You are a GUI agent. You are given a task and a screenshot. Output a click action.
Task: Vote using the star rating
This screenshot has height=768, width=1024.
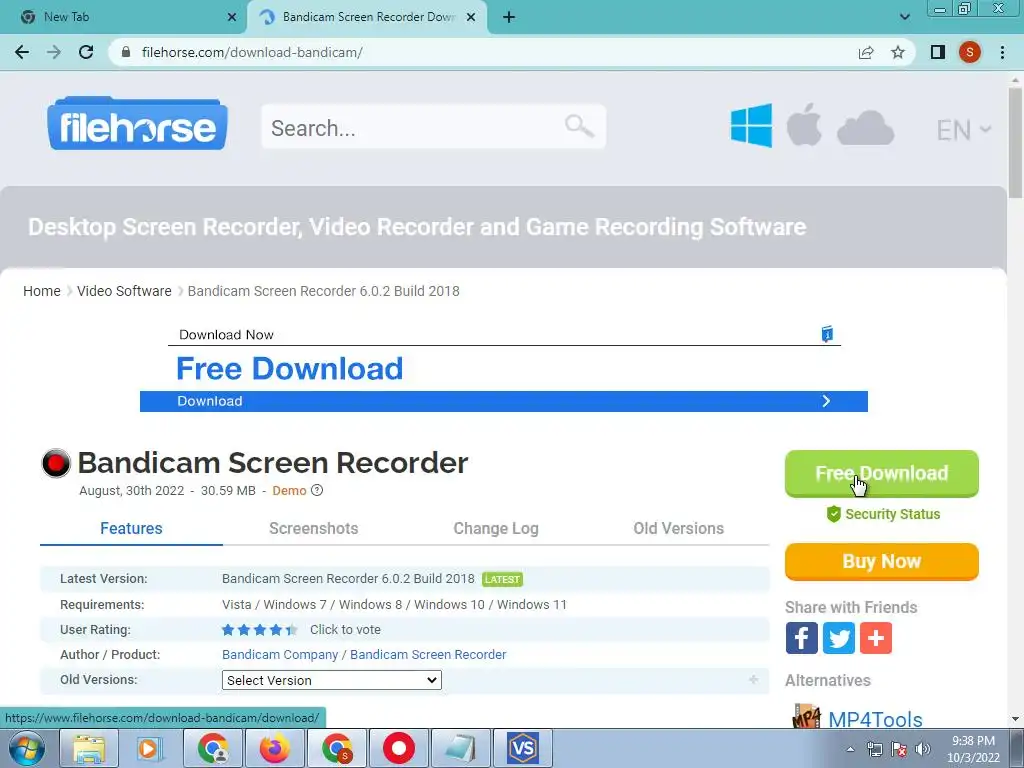(x=259, y=630)
